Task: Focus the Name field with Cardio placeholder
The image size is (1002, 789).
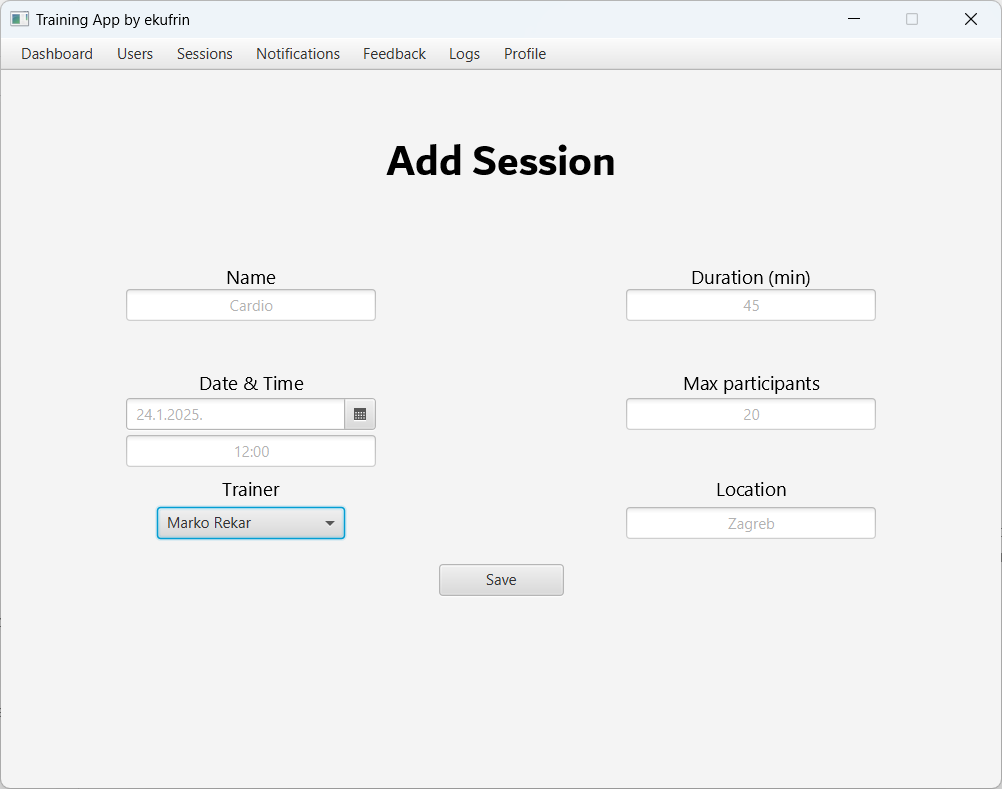Action: 250,305
